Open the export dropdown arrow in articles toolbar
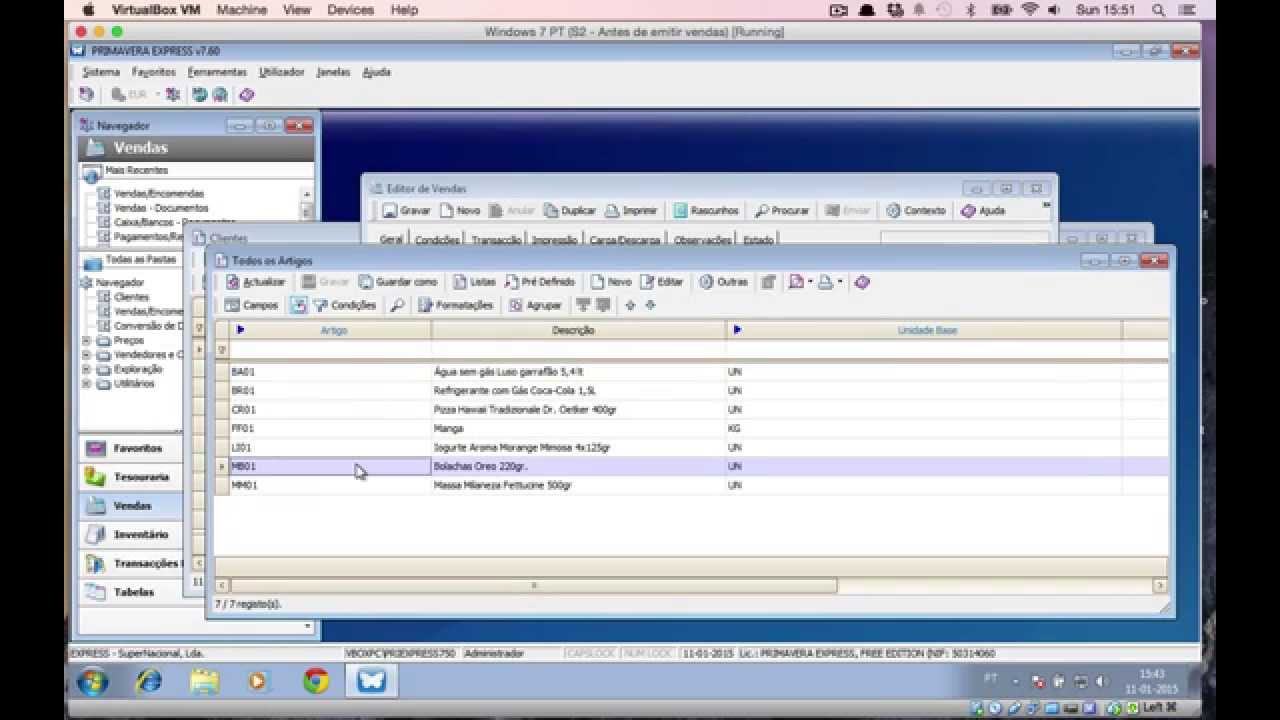Screen dimensions: 1280x720 [x=810, y=282]
